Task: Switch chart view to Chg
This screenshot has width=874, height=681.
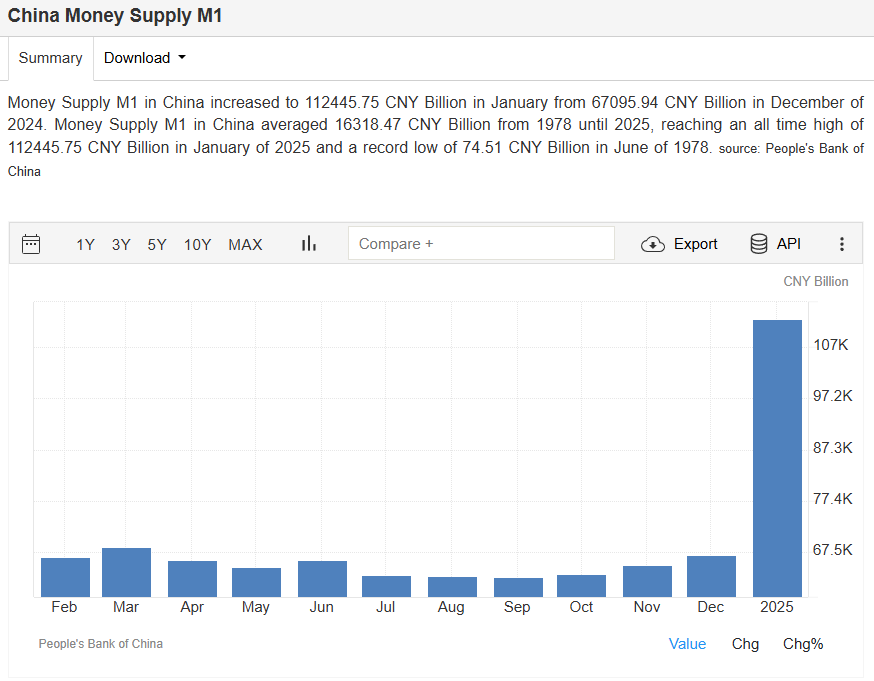Action: tap(745, 644)
